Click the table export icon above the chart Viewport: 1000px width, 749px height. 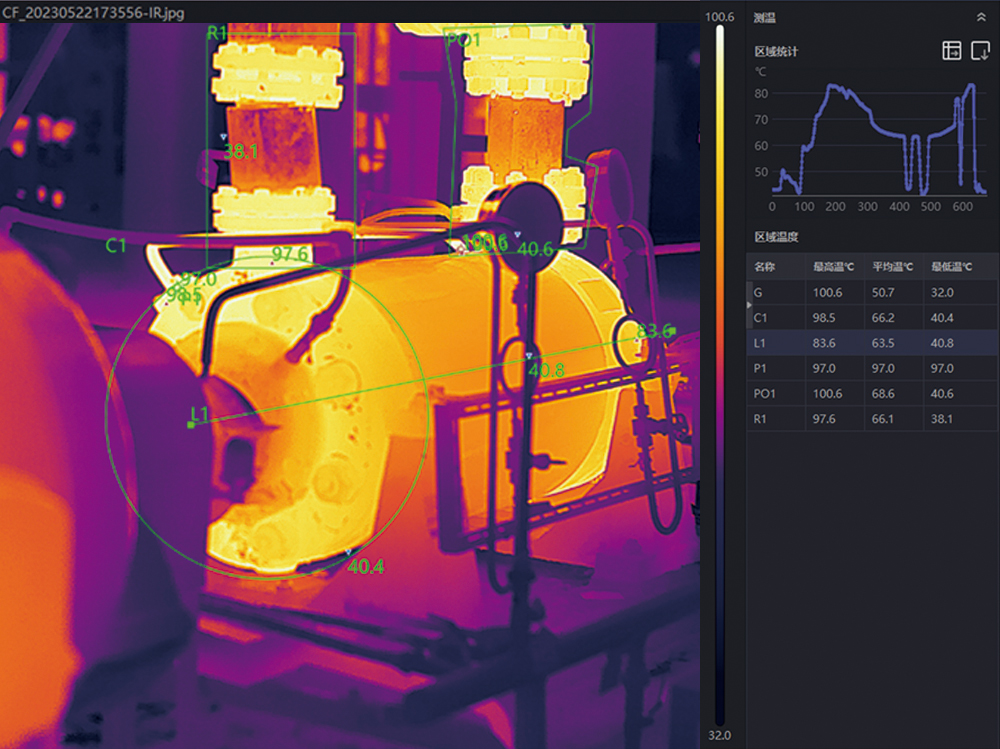point(952,50)
